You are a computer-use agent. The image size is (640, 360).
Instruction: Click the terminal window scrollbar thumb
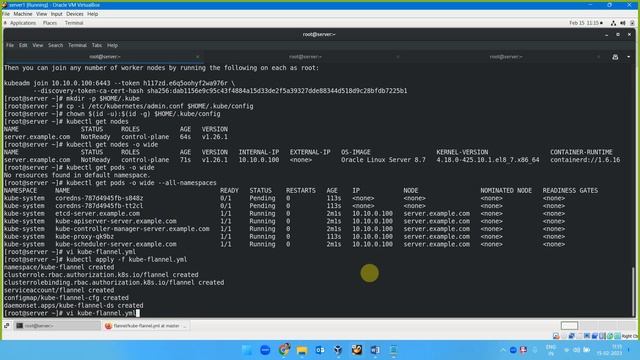pos(633,291)
